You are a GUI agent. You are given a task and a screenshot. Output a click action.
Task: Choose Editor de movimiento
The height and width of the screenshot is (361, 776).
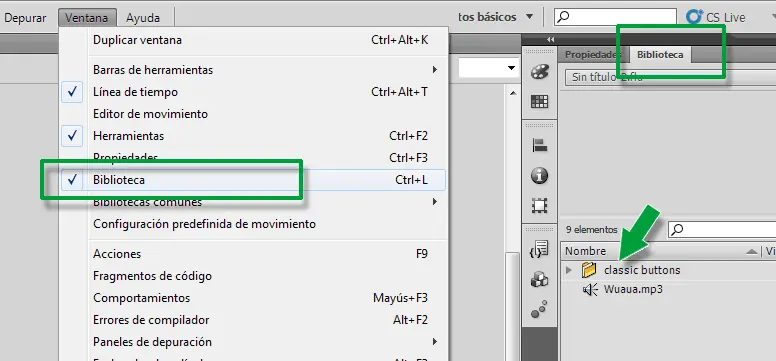pos(254,114)
